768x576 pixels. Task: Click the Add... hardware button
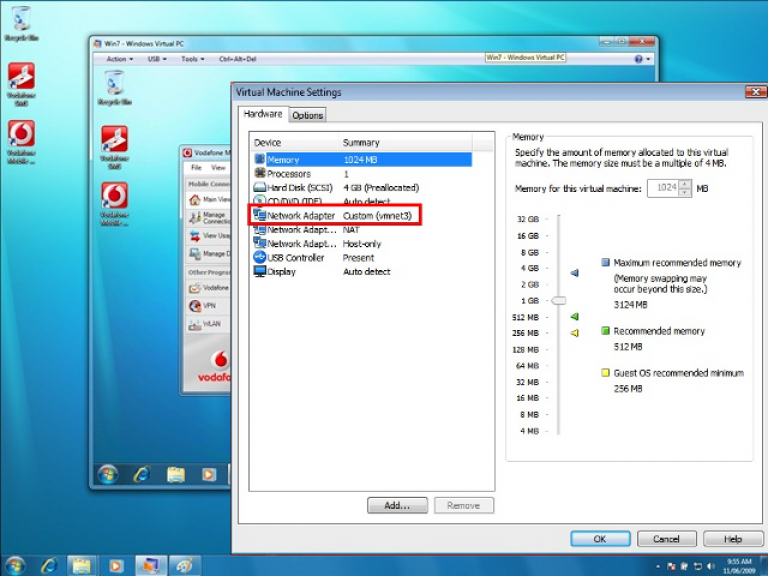(x=397, y=506)
